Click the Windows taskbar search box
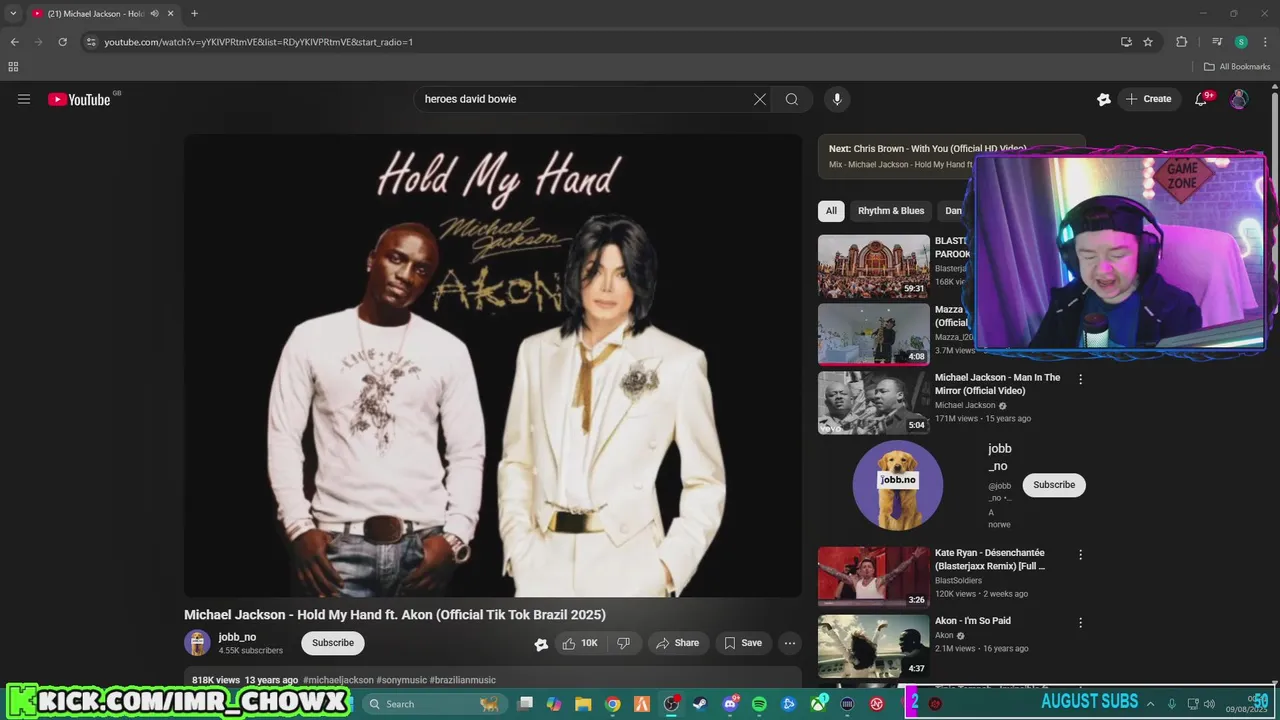1280x720 pixels. pyautogui.click(x=433, y=704)
